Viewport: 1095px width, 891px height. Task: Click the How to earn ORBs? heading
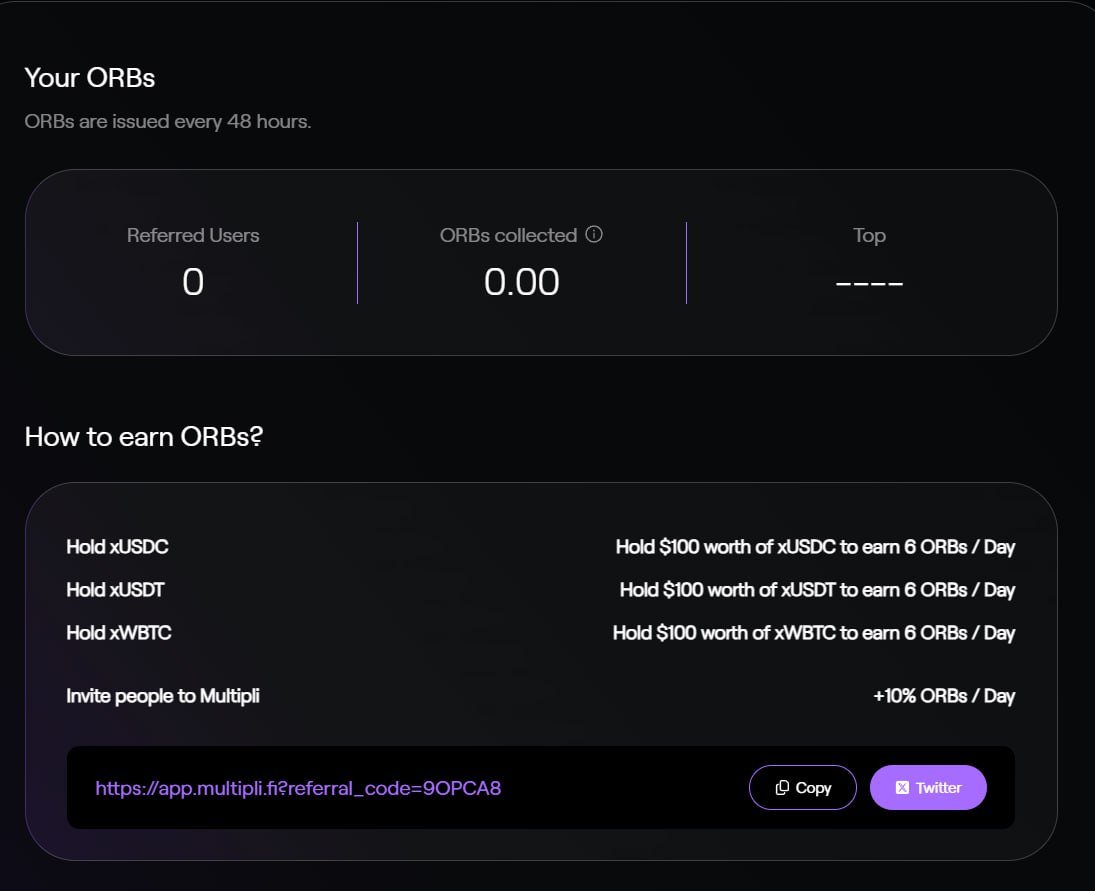pyautogui.click(x=143, y=437)
